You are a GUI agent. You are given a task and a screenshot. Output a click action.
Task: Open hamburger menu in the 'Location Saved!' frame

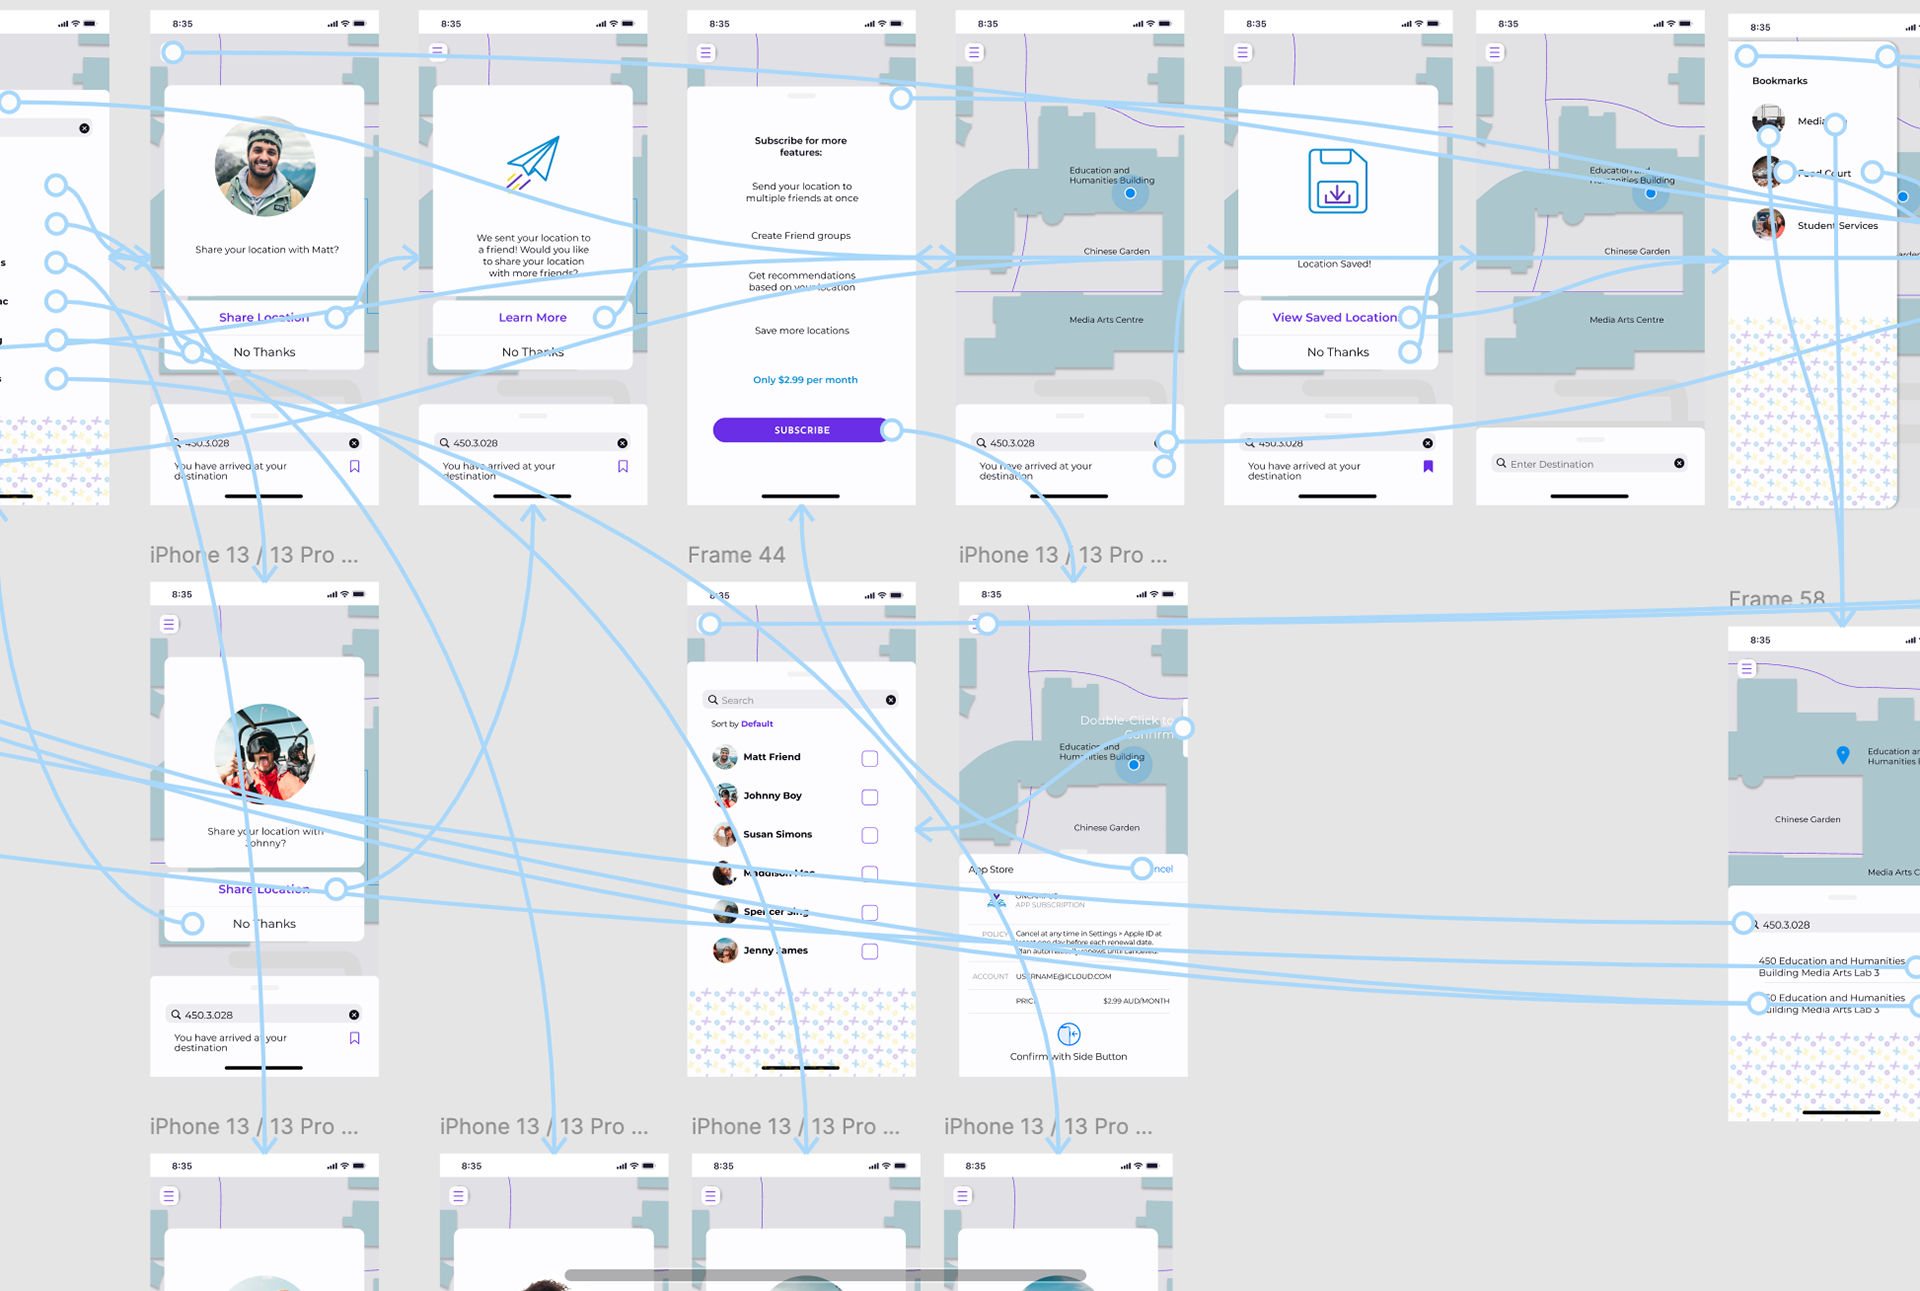(x=1243, y=52)
